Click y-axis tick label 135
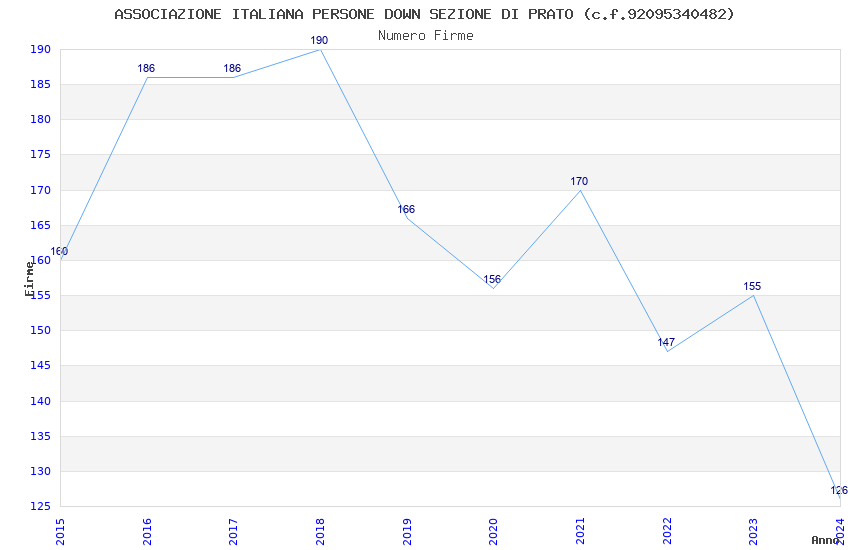Viewport: 850px width, 550px height. click(x=40, y=436)
